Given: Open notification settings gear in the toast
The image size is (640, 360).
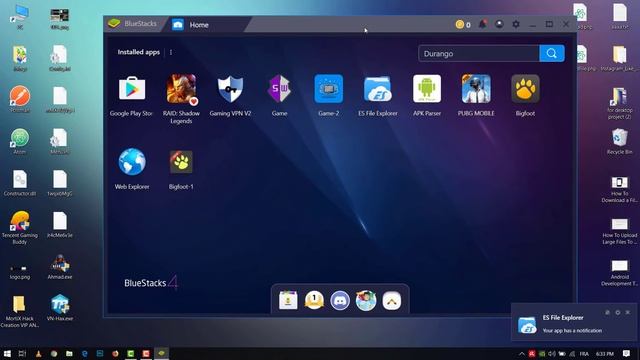Looking at the screenshot, I should [618, 312].
